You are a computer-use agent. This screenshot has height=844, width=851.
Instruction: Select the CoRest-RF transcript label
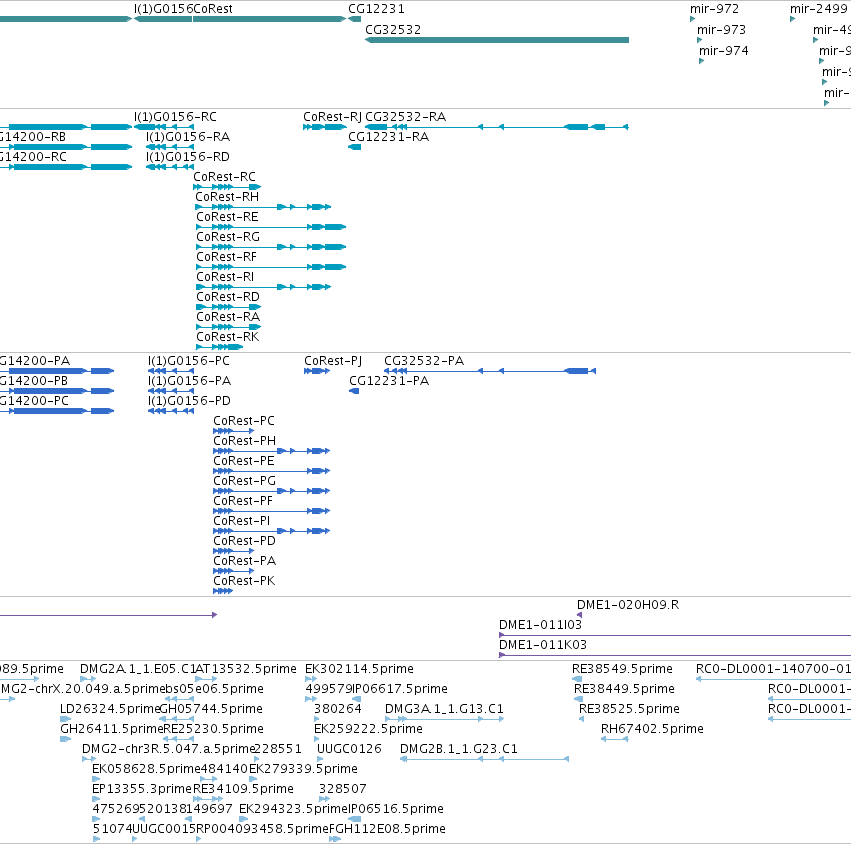click(226, 257)
